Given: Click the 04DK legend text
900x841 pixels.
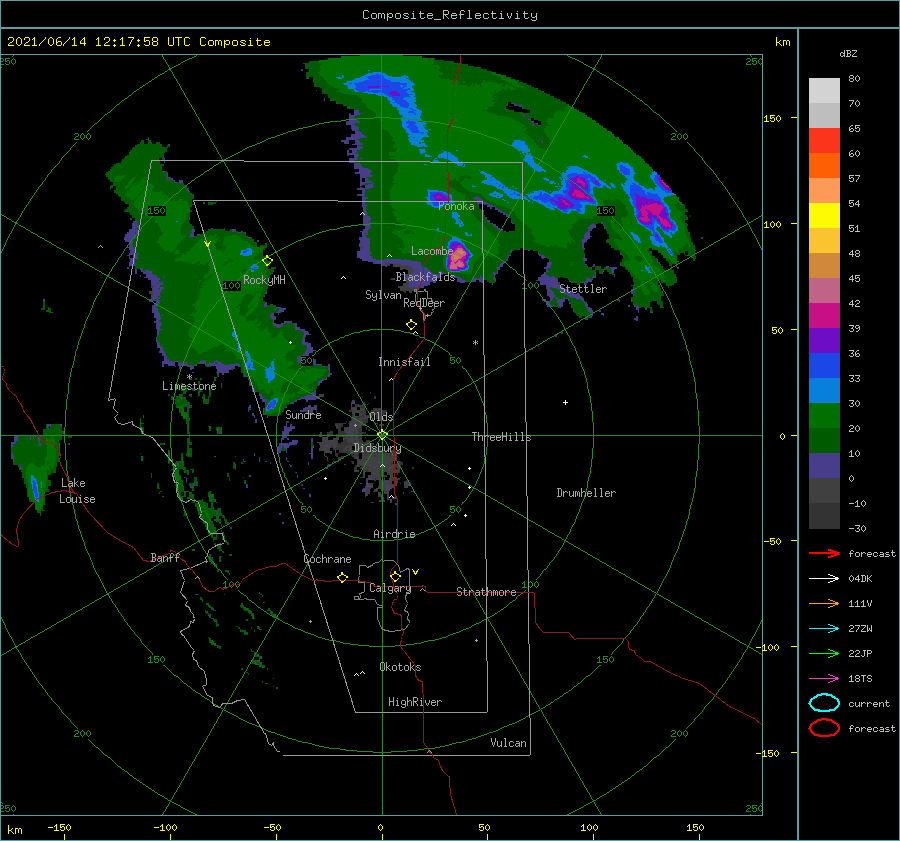Looking at the screenshot, I should (860, 579).
